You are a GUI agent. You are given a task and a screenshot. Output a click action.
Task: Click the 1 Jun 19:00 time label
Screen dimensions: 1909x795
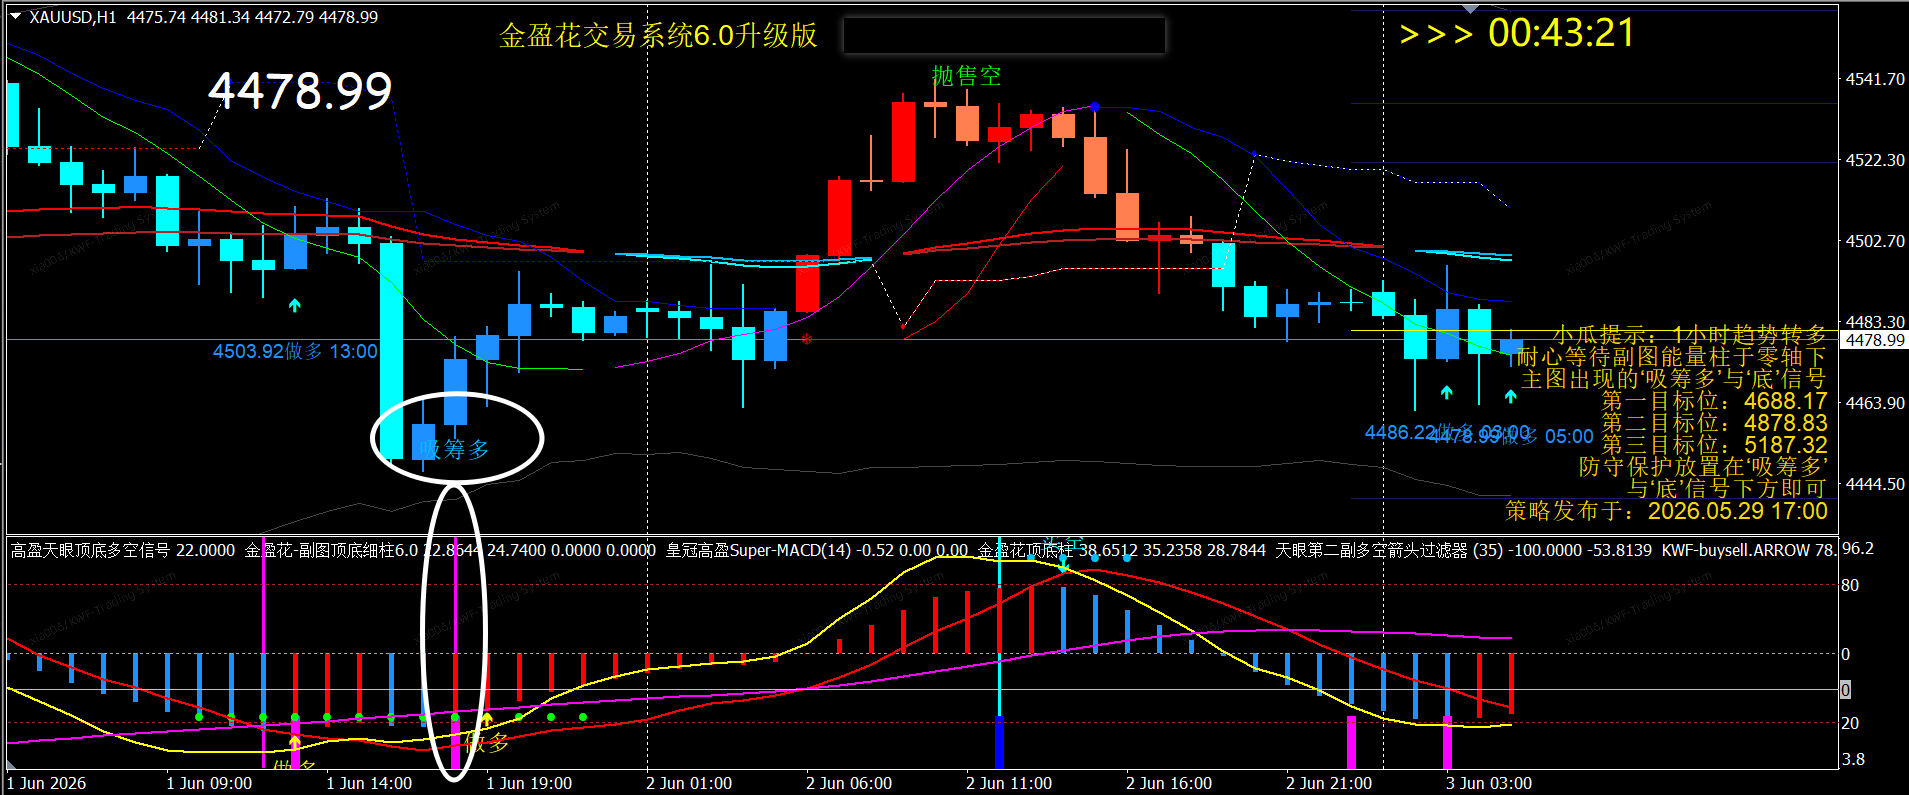(x=529, y=783)
